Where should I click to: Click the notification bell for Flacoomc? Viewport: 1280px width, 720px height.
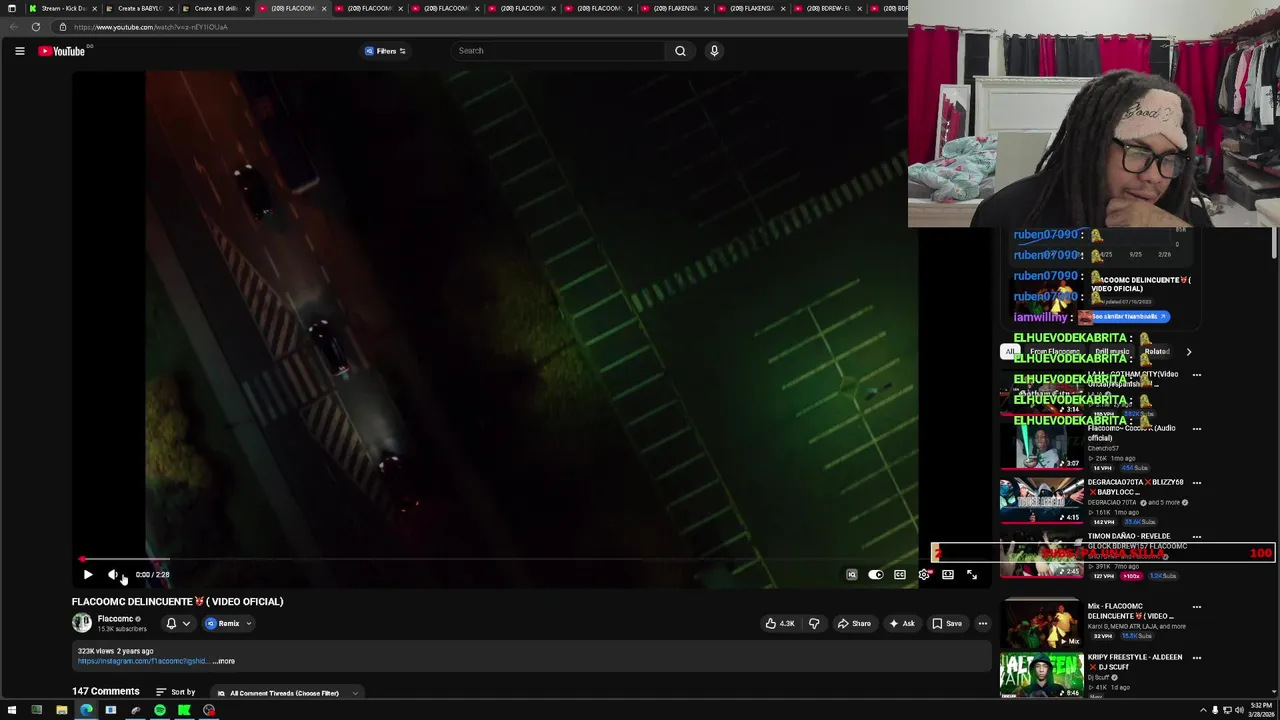pos(171,624)
